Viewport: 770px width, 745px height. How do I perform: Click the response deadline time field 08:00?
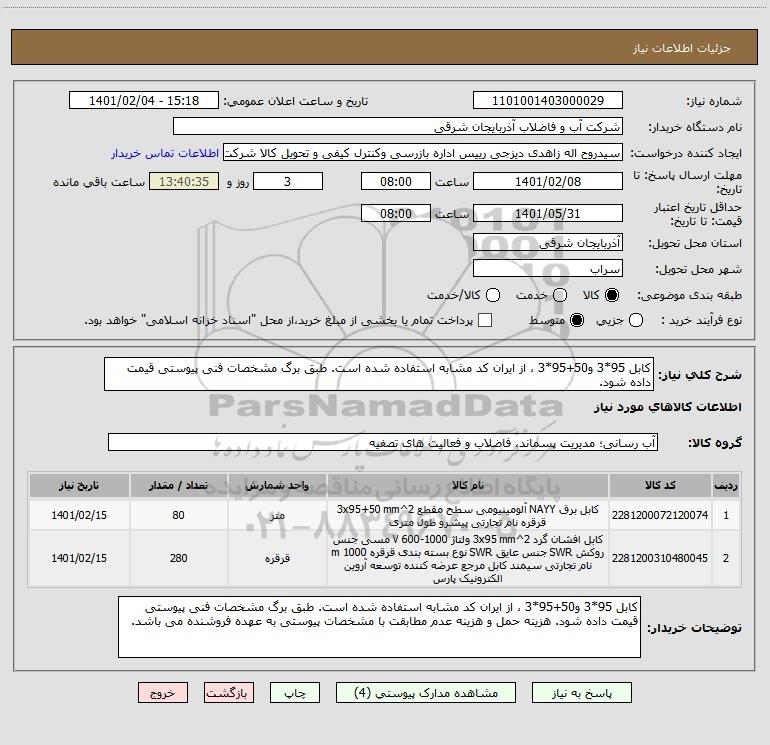[396, 181]
